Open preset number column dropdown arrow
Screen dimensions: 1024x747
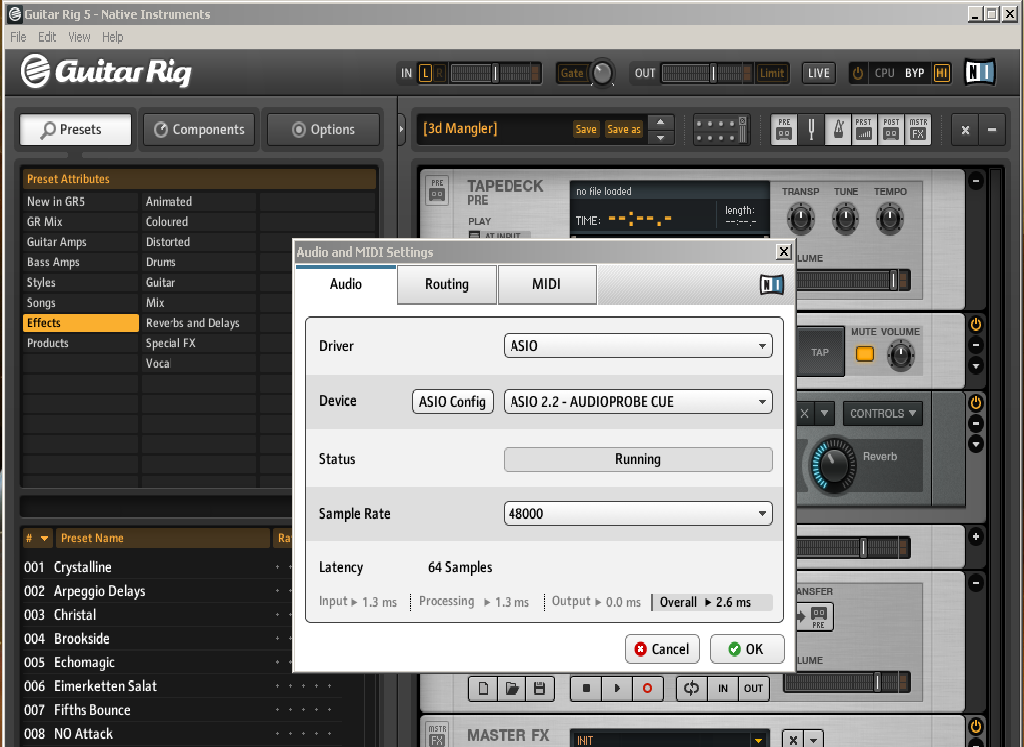44,538
